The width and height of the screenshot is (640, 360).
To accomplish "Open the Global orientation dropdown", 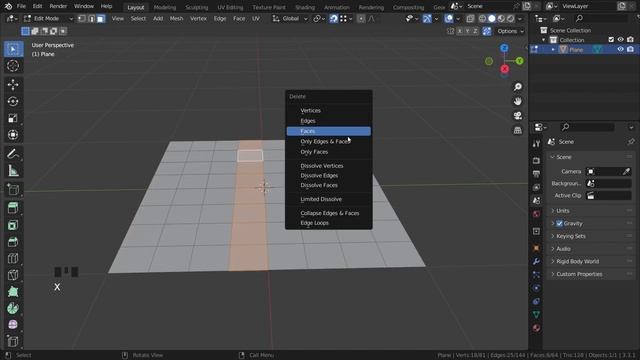I will [x=290, y=19].
